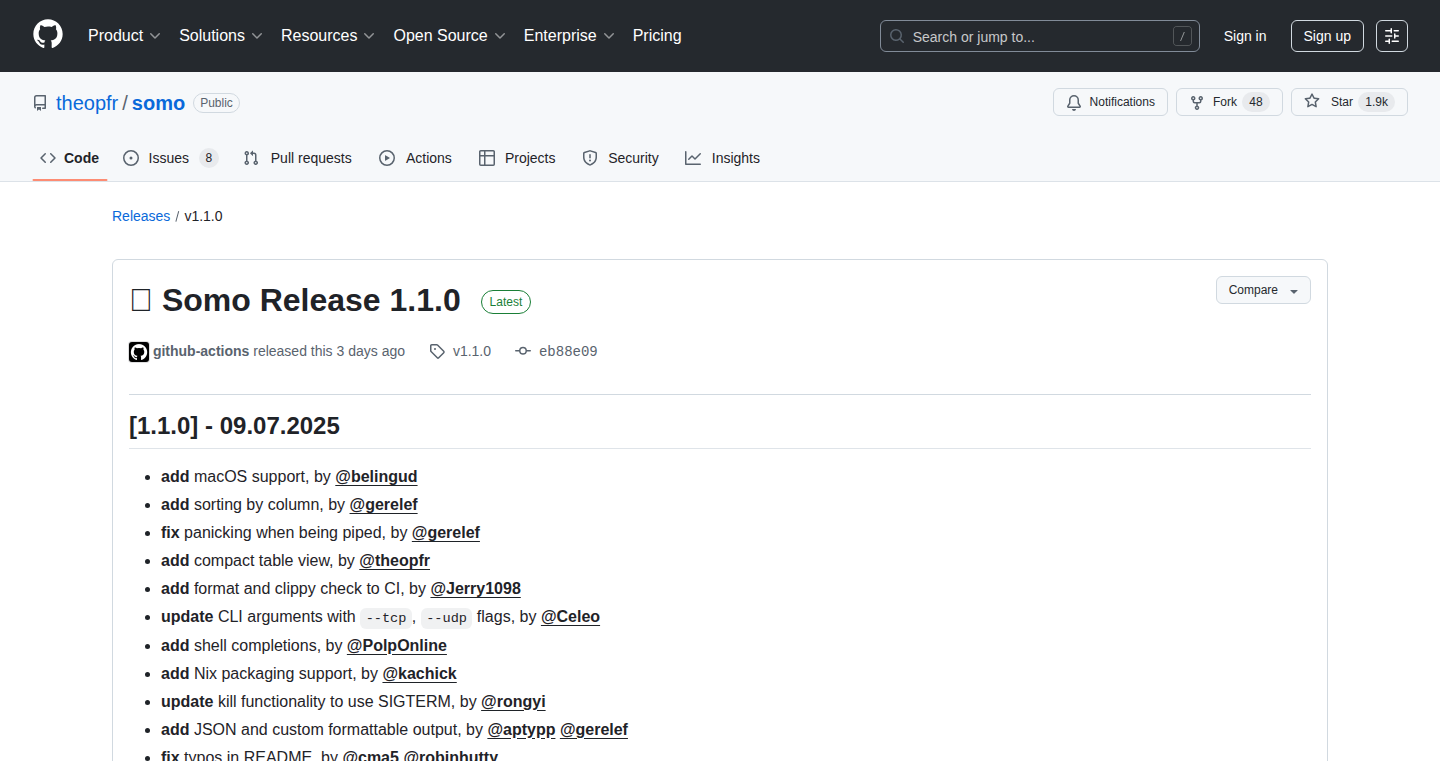Open @PolpOnline's profile

[x=397, y=645]
